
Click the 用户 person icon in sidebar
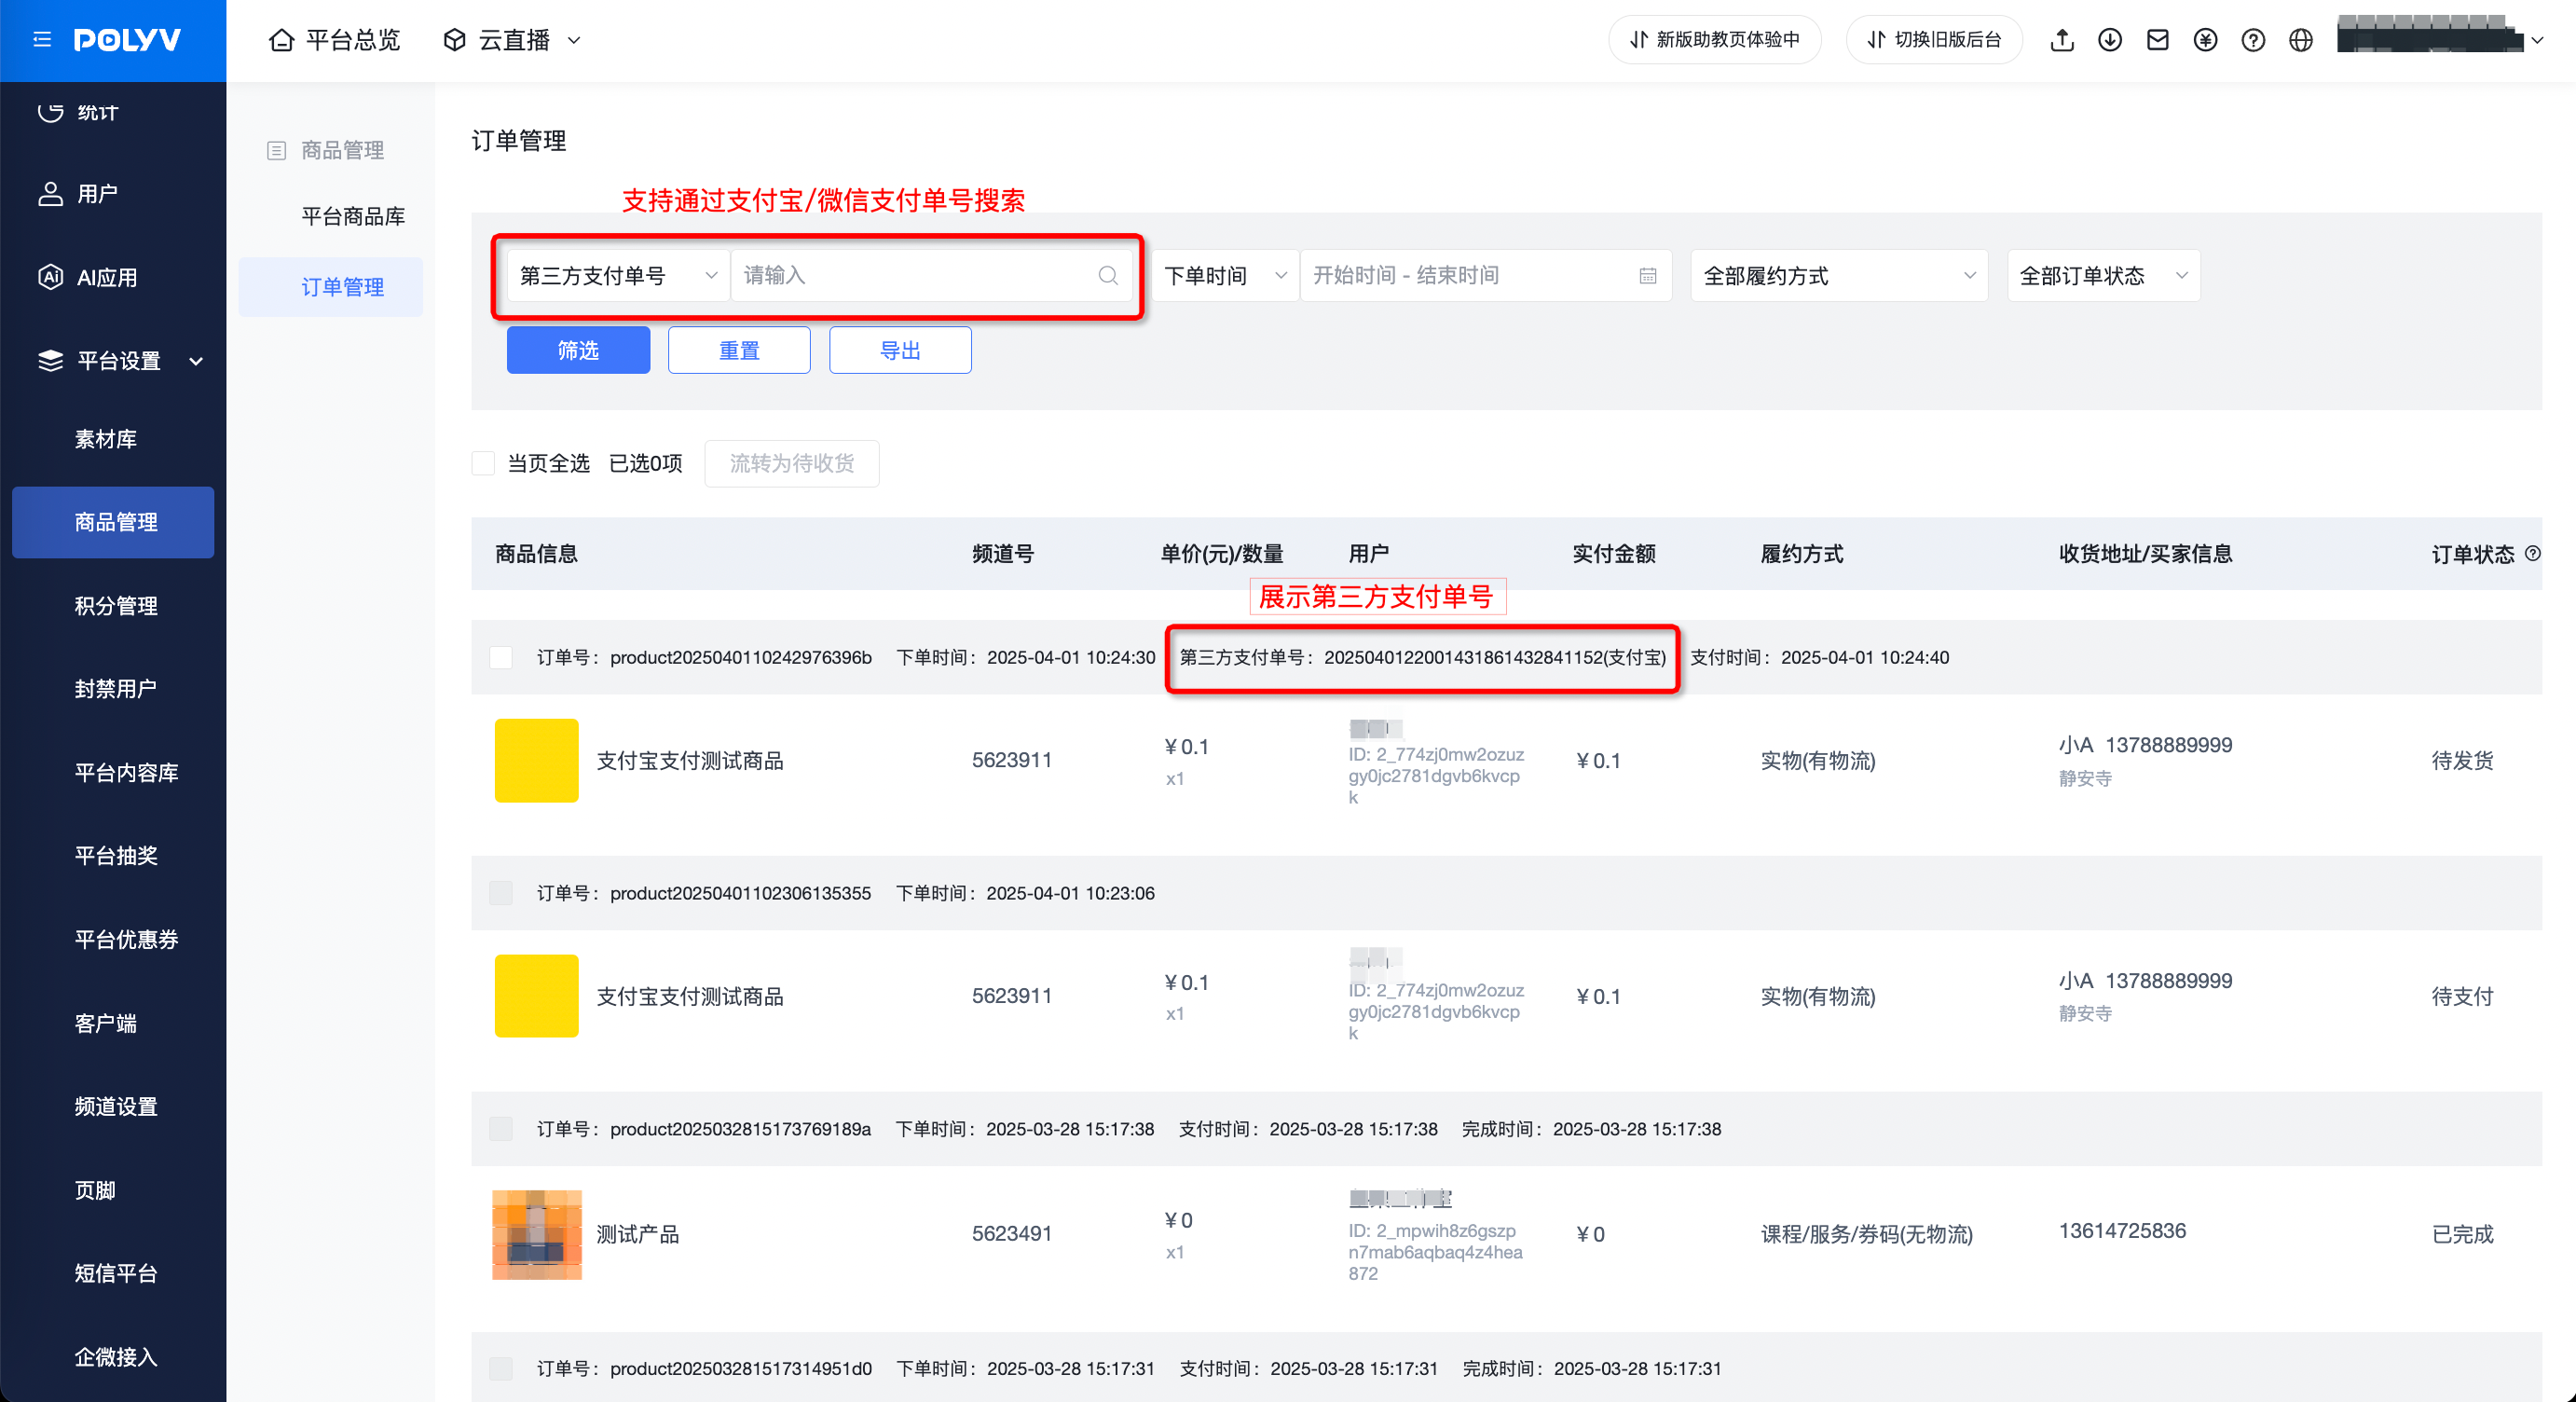tap(50, 194)
